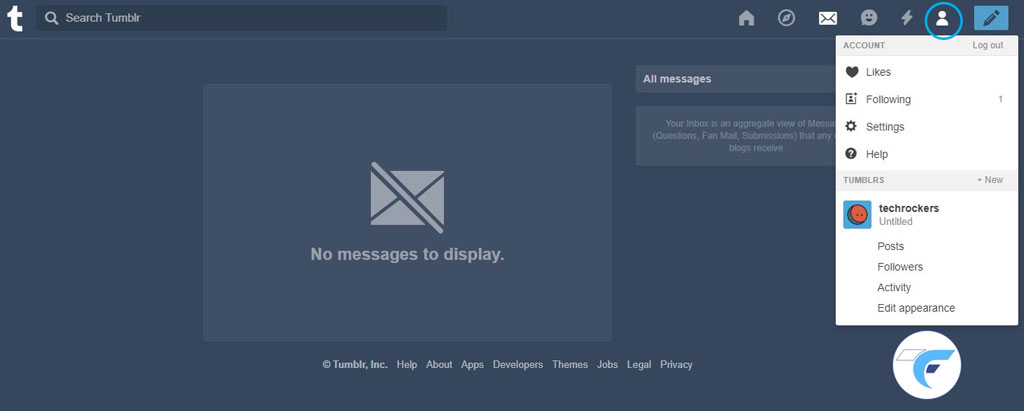The height and width of the screenshot is (411, 1024).
Task: Open Edit appearance for techrockers
Action: tap(916, 308)
